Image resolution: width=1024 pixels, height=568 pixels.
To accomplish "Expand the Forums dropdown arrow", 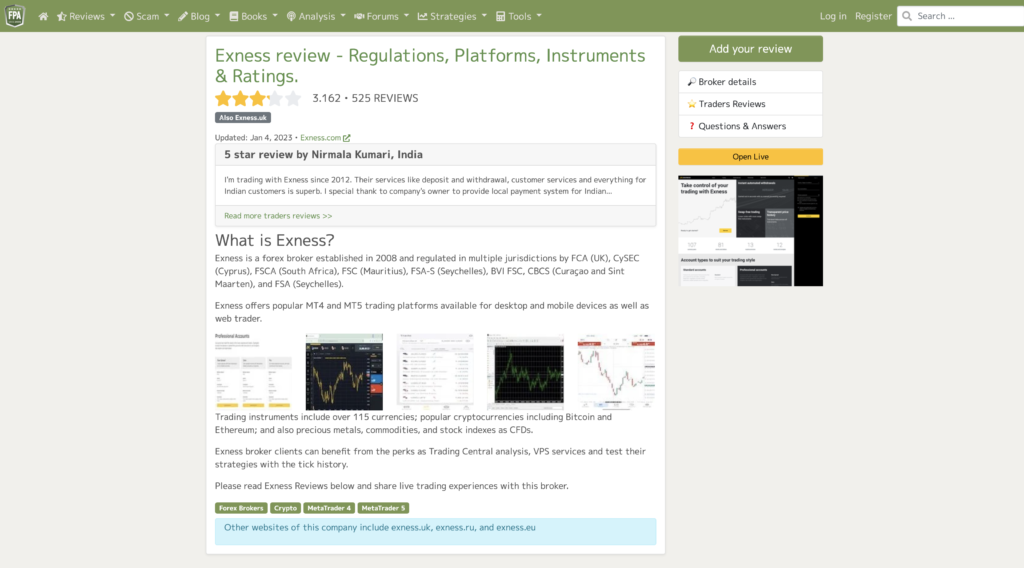I will click(406, 16).
